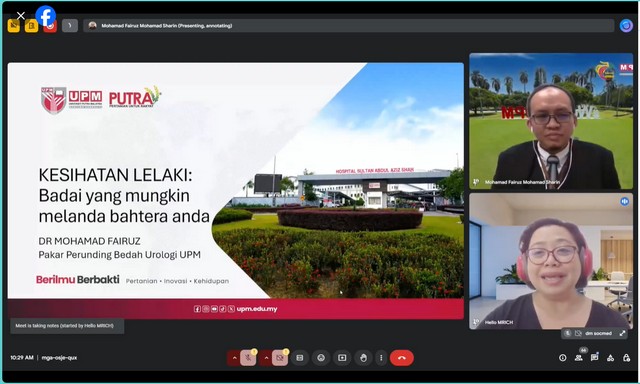Expand the dm socmed self-view tile
Screen dimensions: 640x384
click(622, 333)
